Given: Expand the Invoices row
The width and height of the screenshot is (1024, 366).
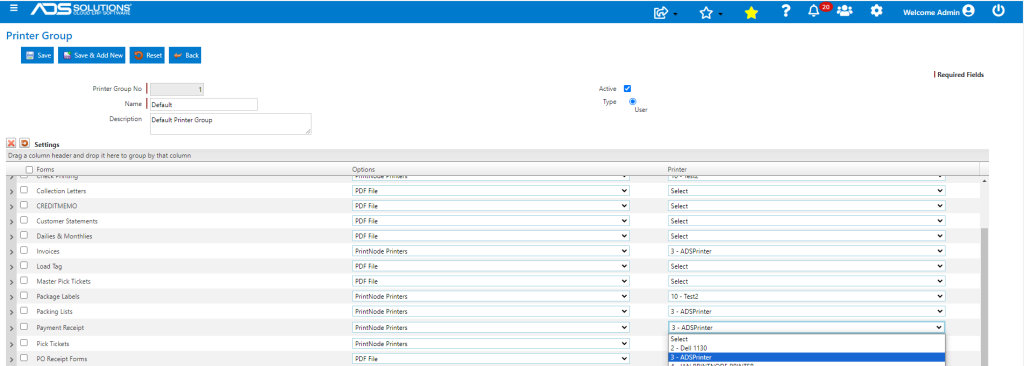Looking at the screenshot, I should (12, 252).
